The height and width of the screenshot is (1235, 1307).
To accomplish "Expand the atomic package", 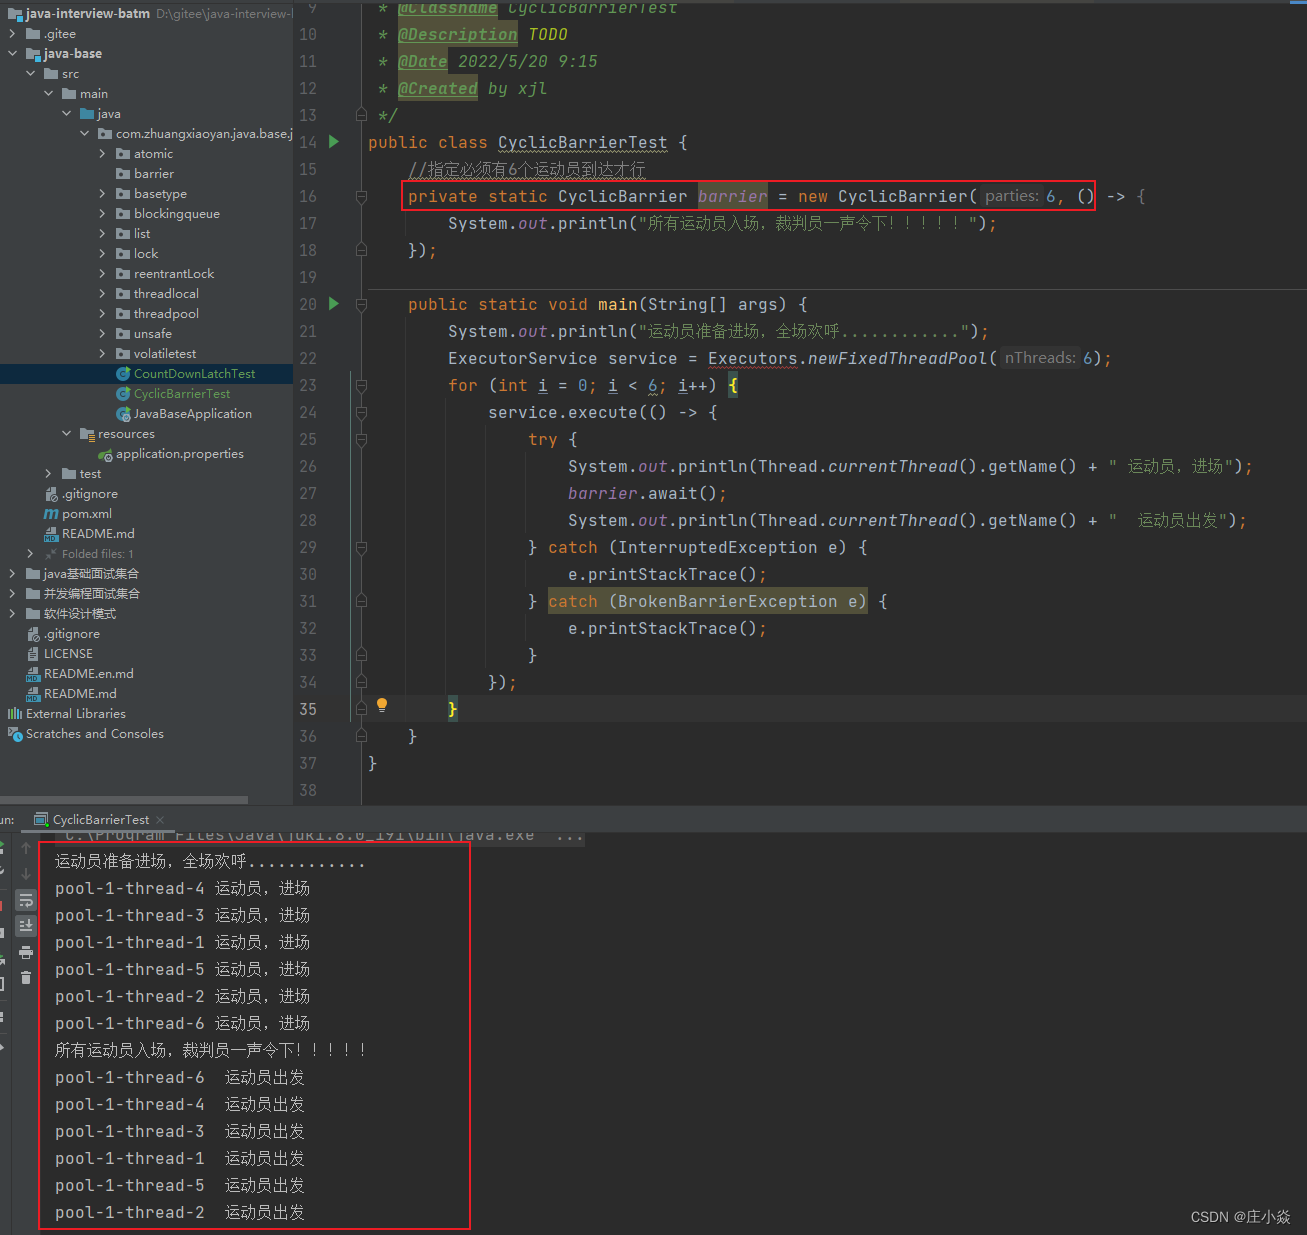I will pyautogui.click(x=102, y=154).
